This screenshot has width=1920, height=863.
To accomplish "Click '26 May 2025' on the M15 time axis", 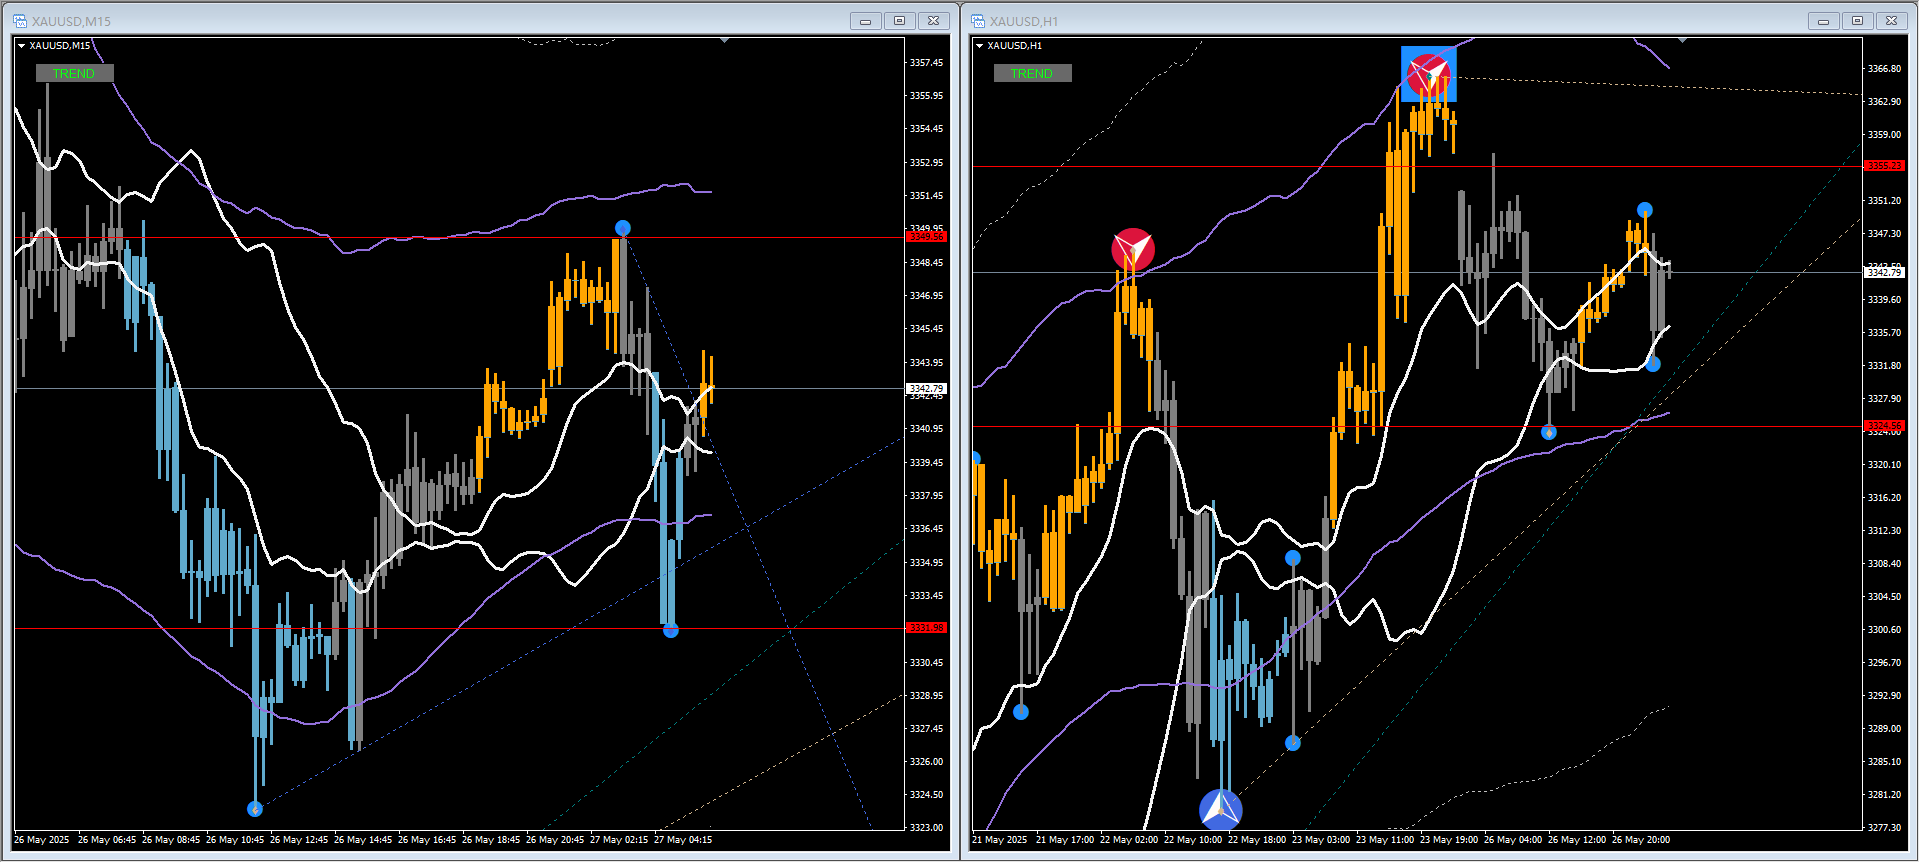I will click(x=42, y=840).
